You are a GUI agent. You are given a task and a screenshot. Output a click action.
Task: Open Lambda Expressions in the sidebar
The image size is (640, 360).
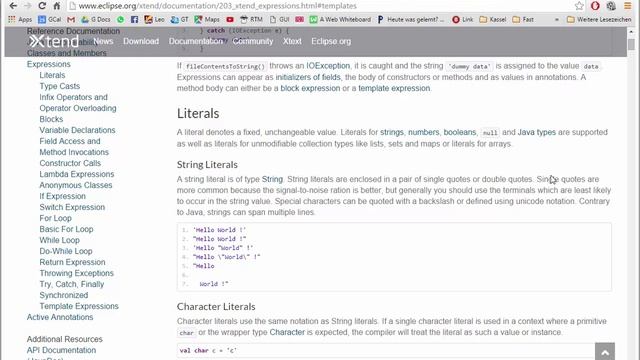[77, 174]
